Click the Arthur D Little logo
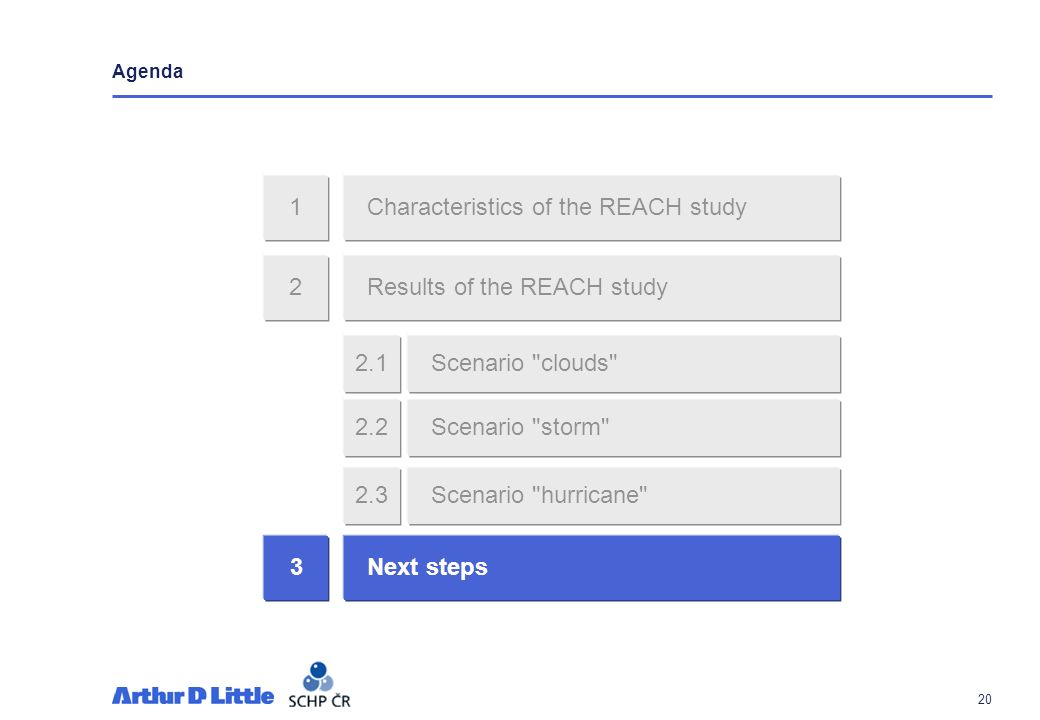The height and width of the screenshot is (720, 1040). 192,695
